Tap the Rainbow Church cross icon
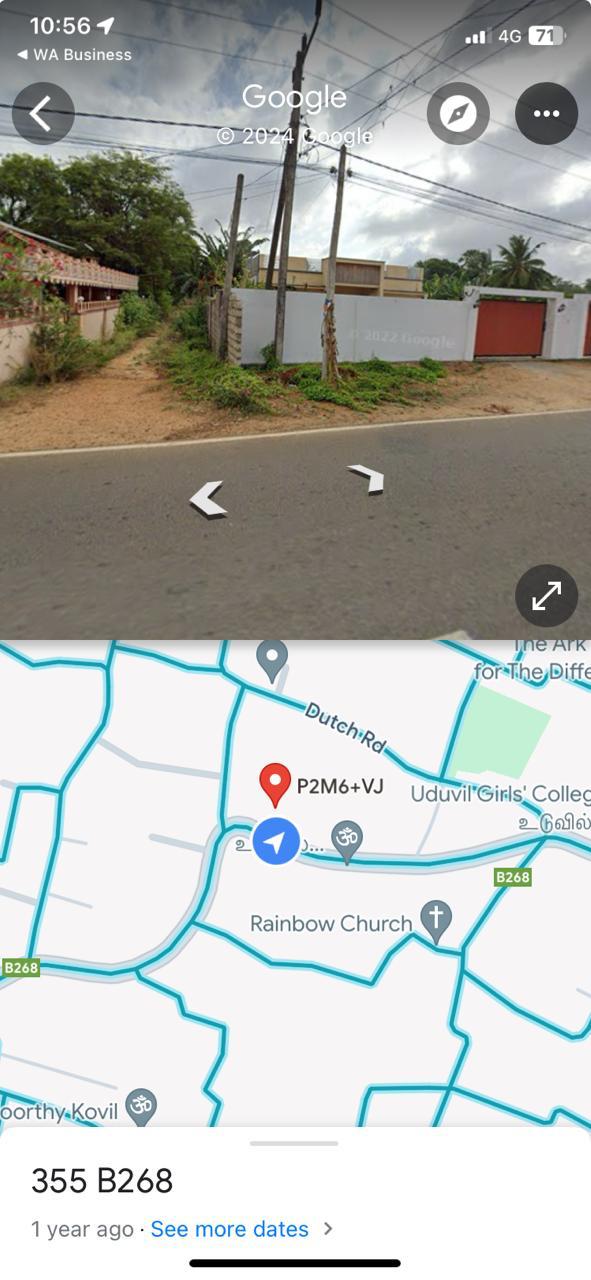Image resolution: width=591 pixels, height=1280 pixels. point(436,920)
